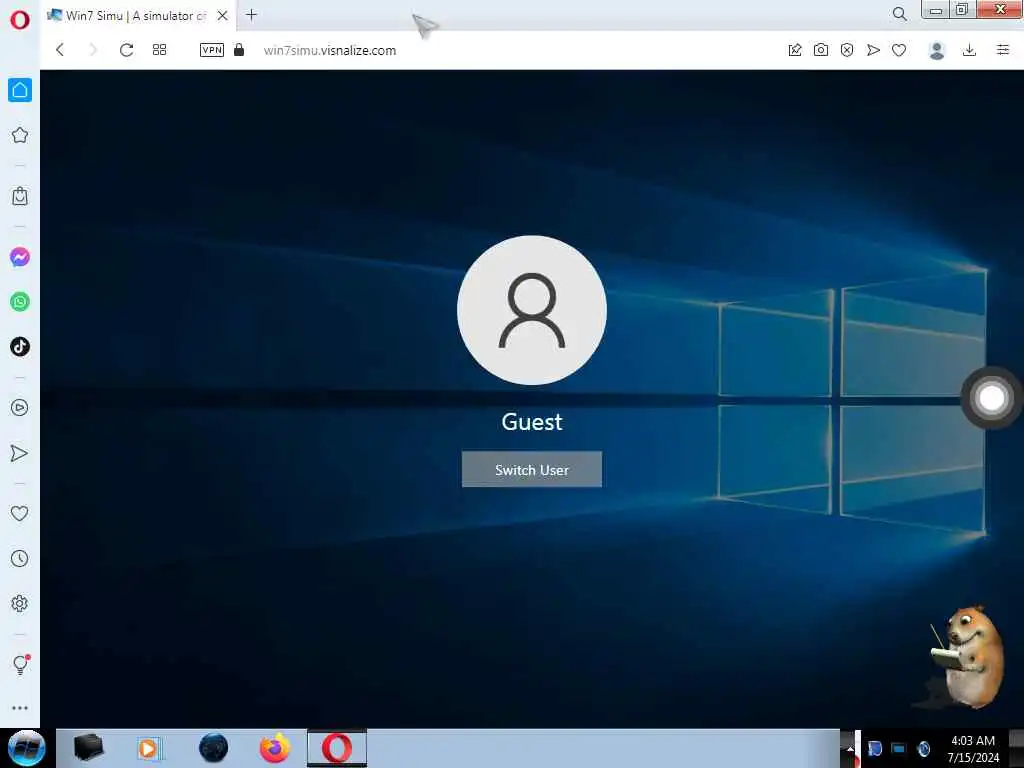
Task: Open WhatsApp in the sidebar
Action: pyautogui.click(x=20, y=302)
